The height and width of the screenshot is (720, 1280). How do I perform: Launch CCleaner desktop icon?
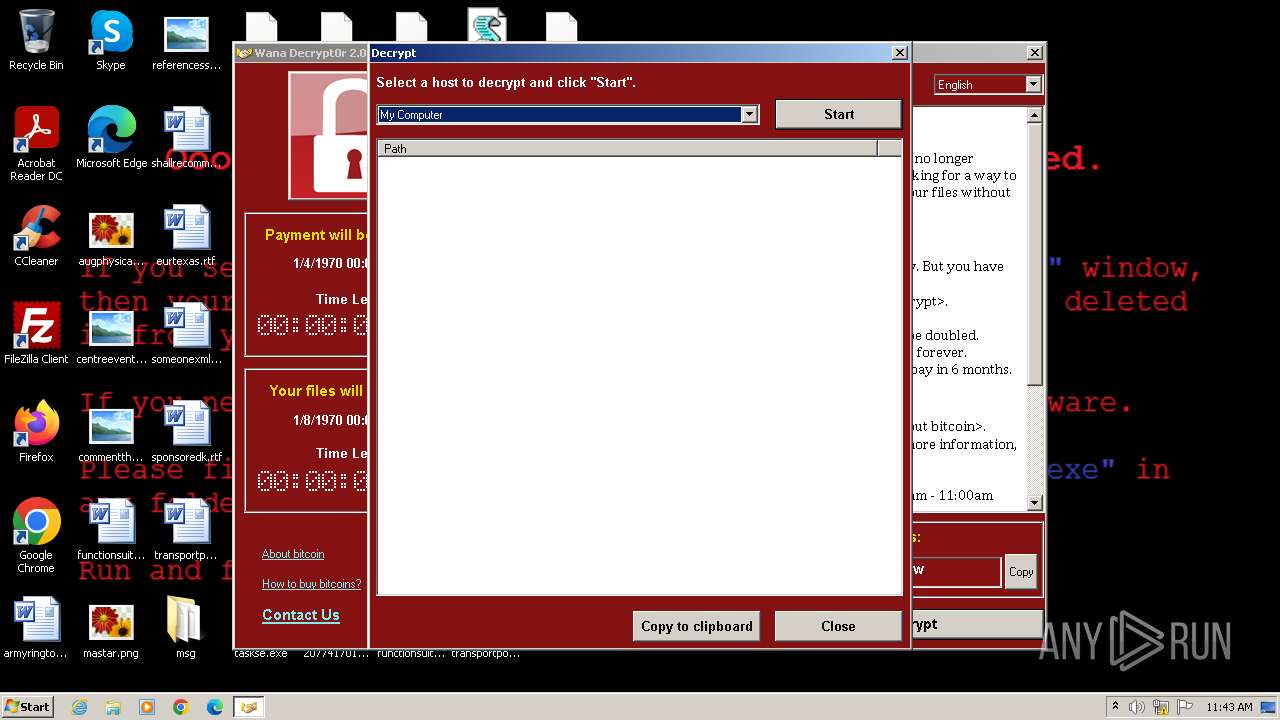pyautogui.click(x=36, y=235)
